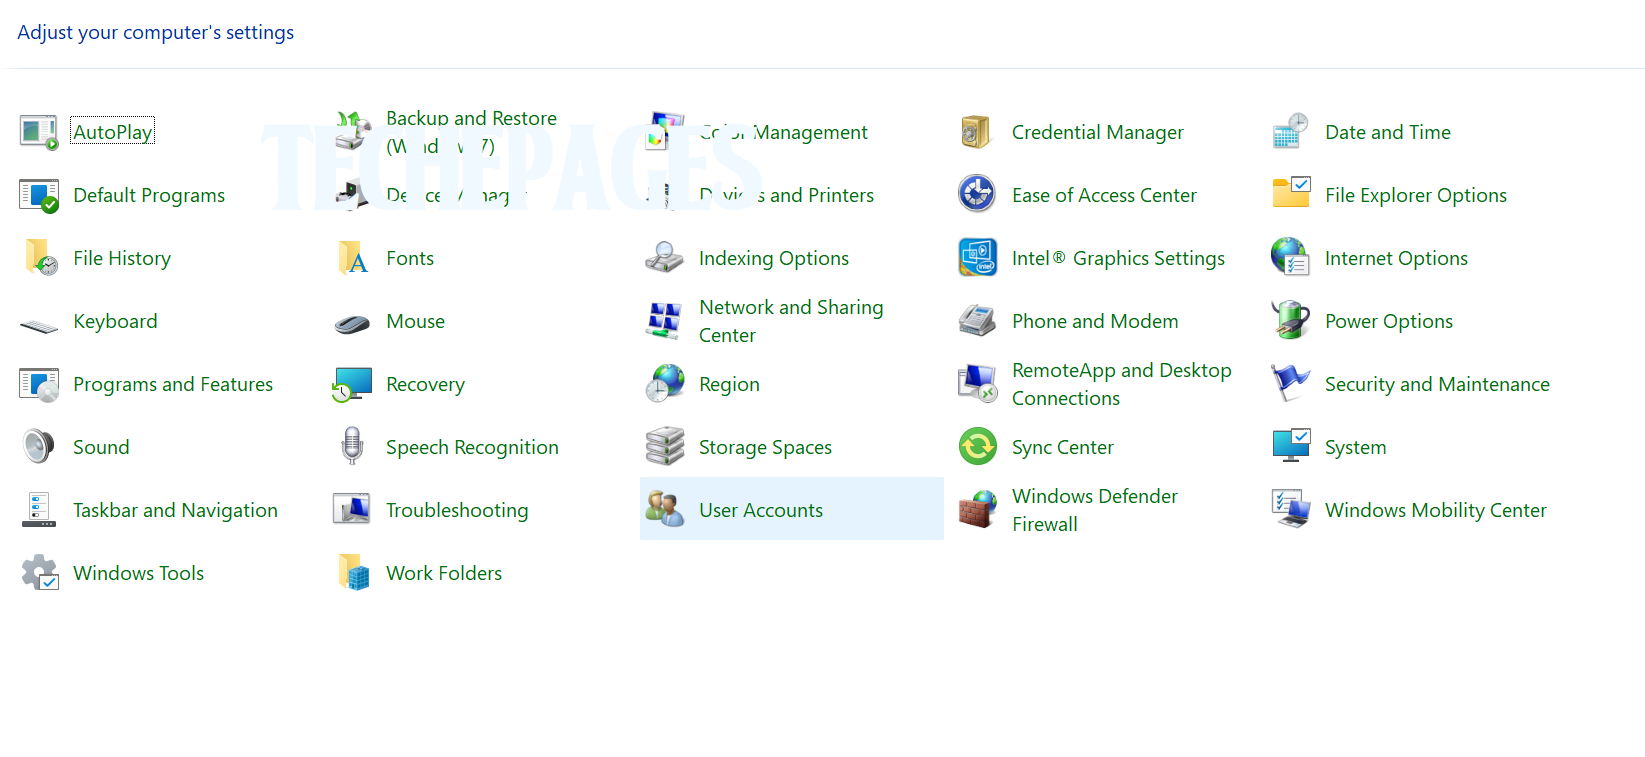Viewport: 1645px width, 757px height.
Task: Open Devices and Printers link
Action: coord(786,195)
